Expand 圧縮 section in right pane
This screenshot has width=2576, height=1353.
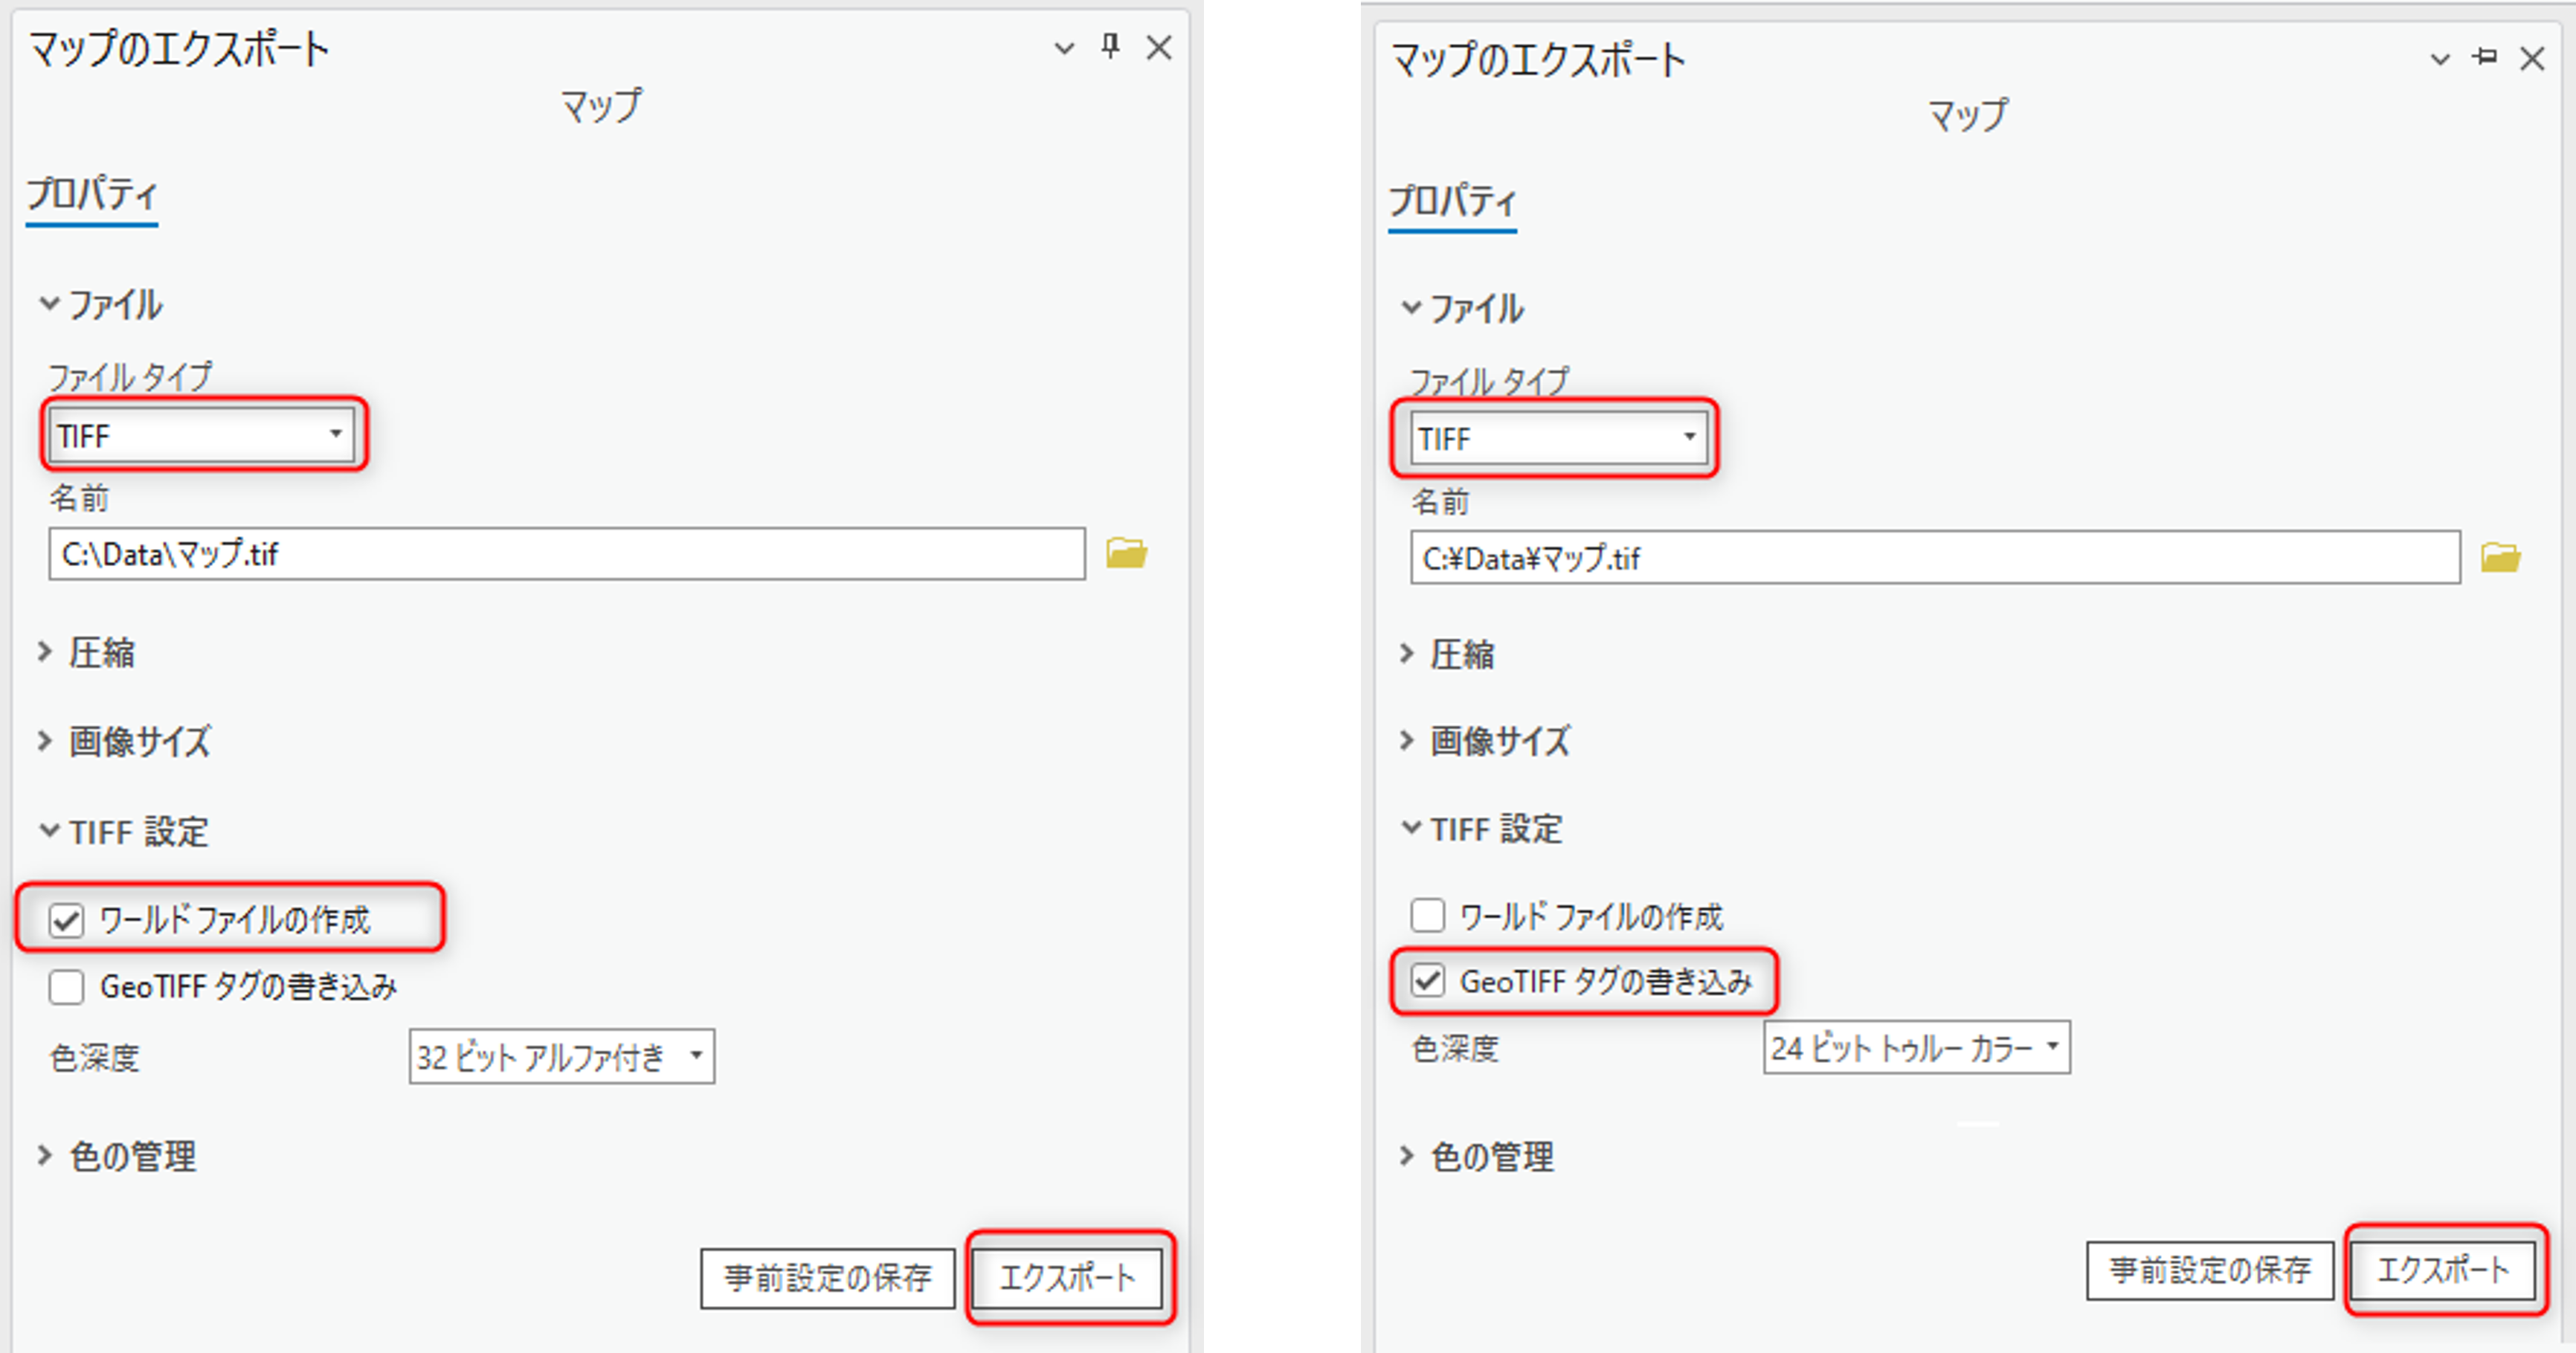point(1406,654)
